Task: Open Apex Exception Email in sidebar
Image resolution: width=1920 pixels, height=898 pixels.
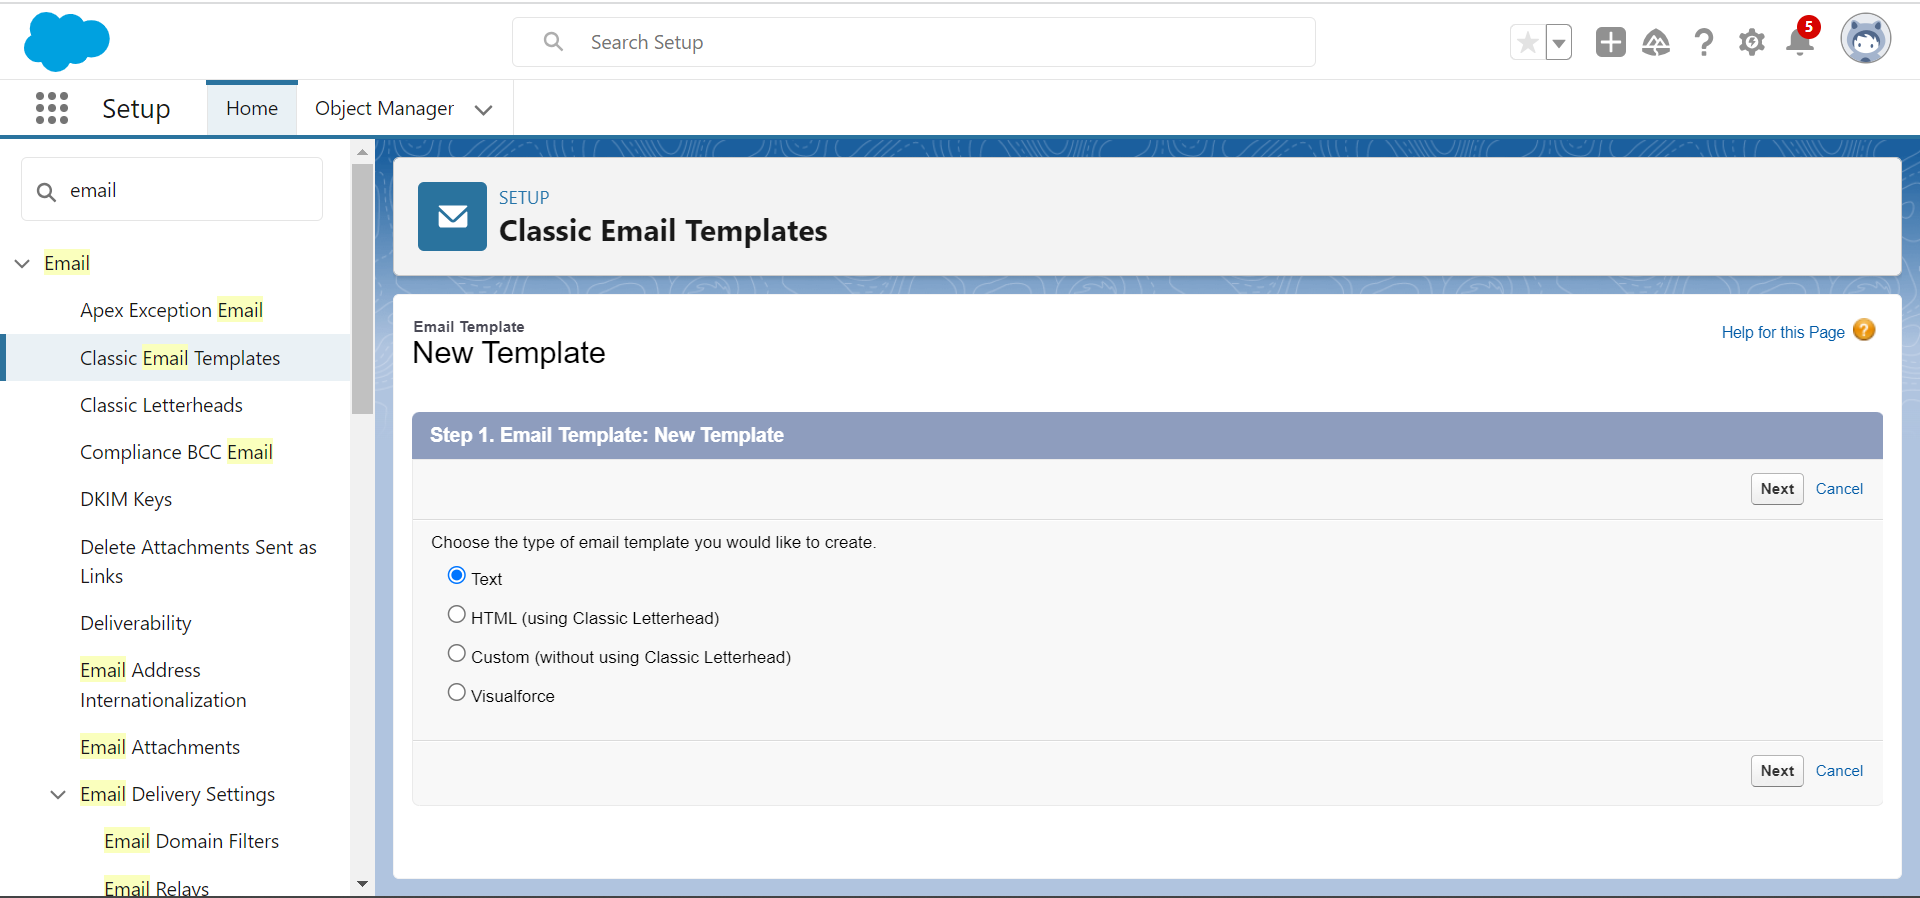Action: pos(172,310)
